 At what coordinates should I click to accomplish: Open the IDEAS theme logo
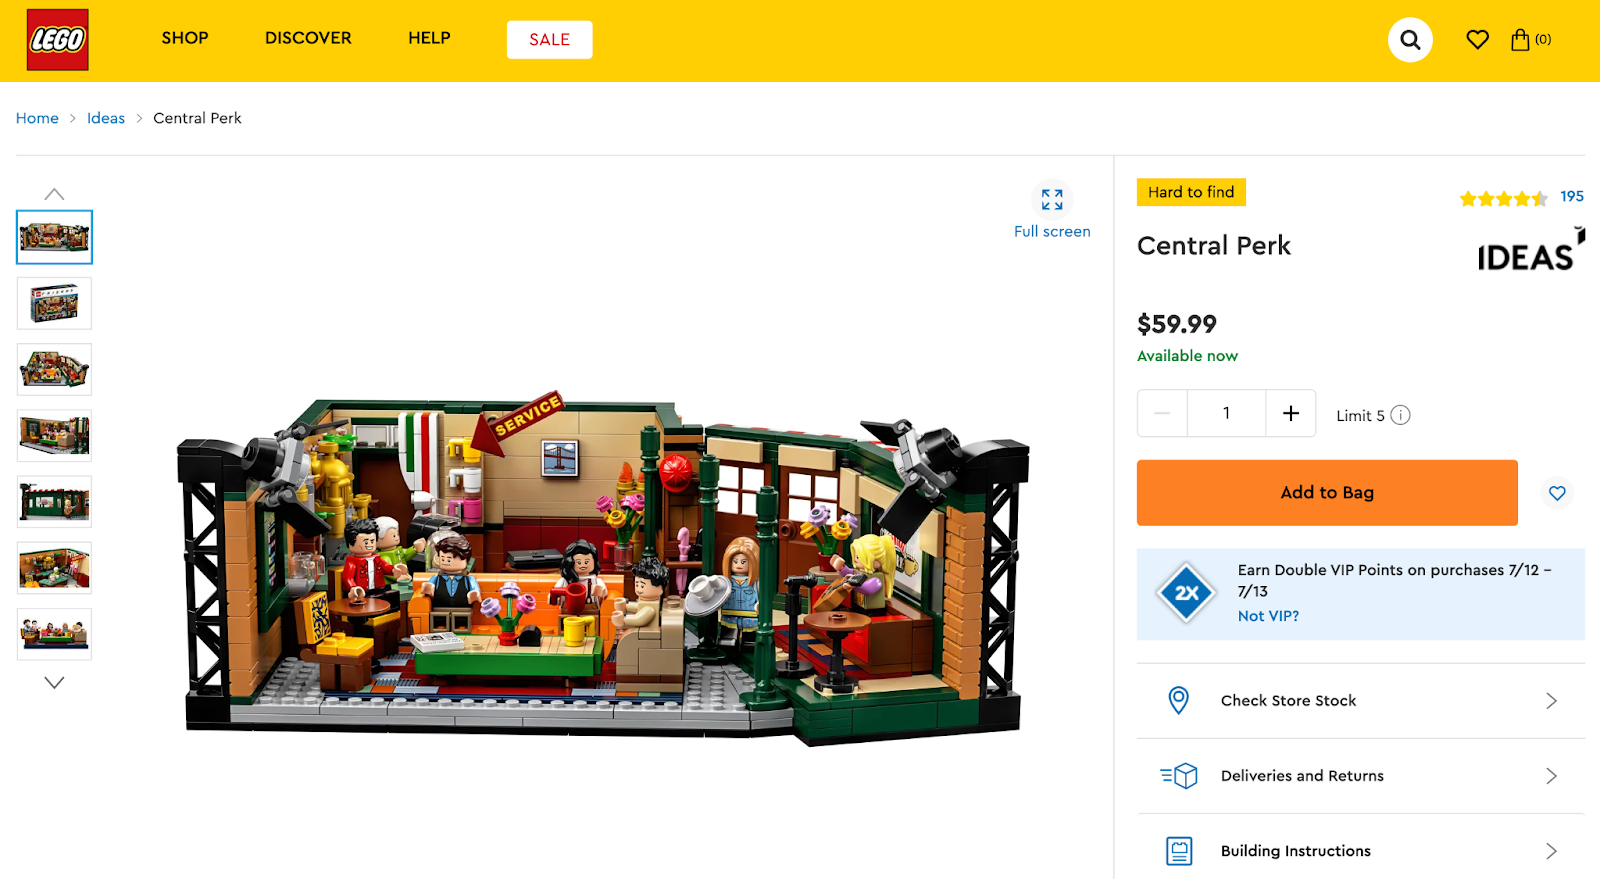point(1531,250)
